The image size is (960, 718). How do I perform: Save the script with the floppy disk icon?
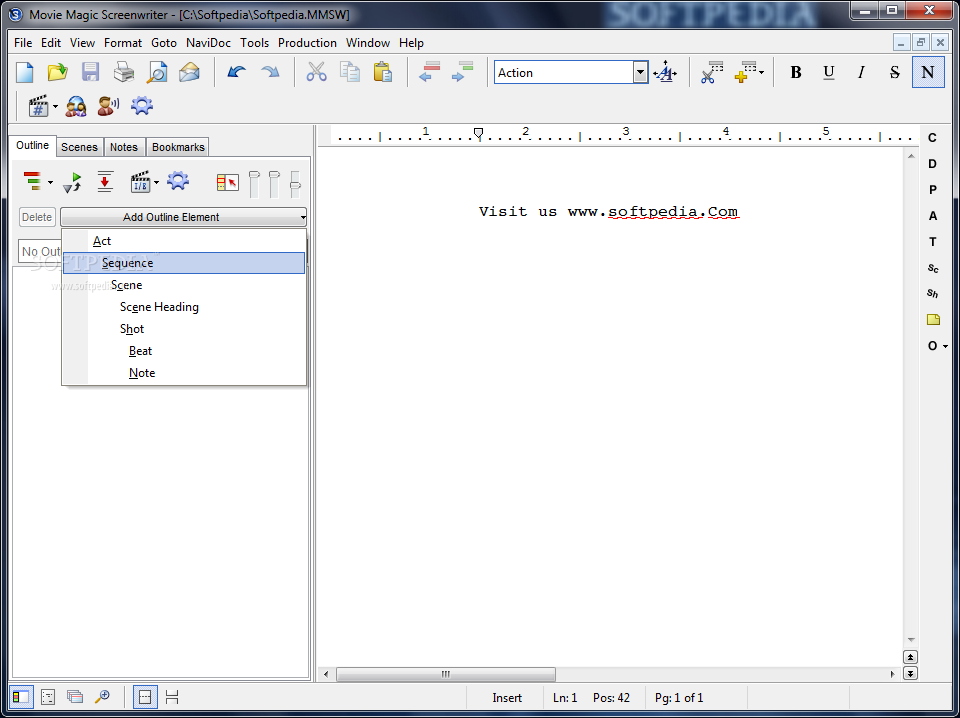[91, 72]
